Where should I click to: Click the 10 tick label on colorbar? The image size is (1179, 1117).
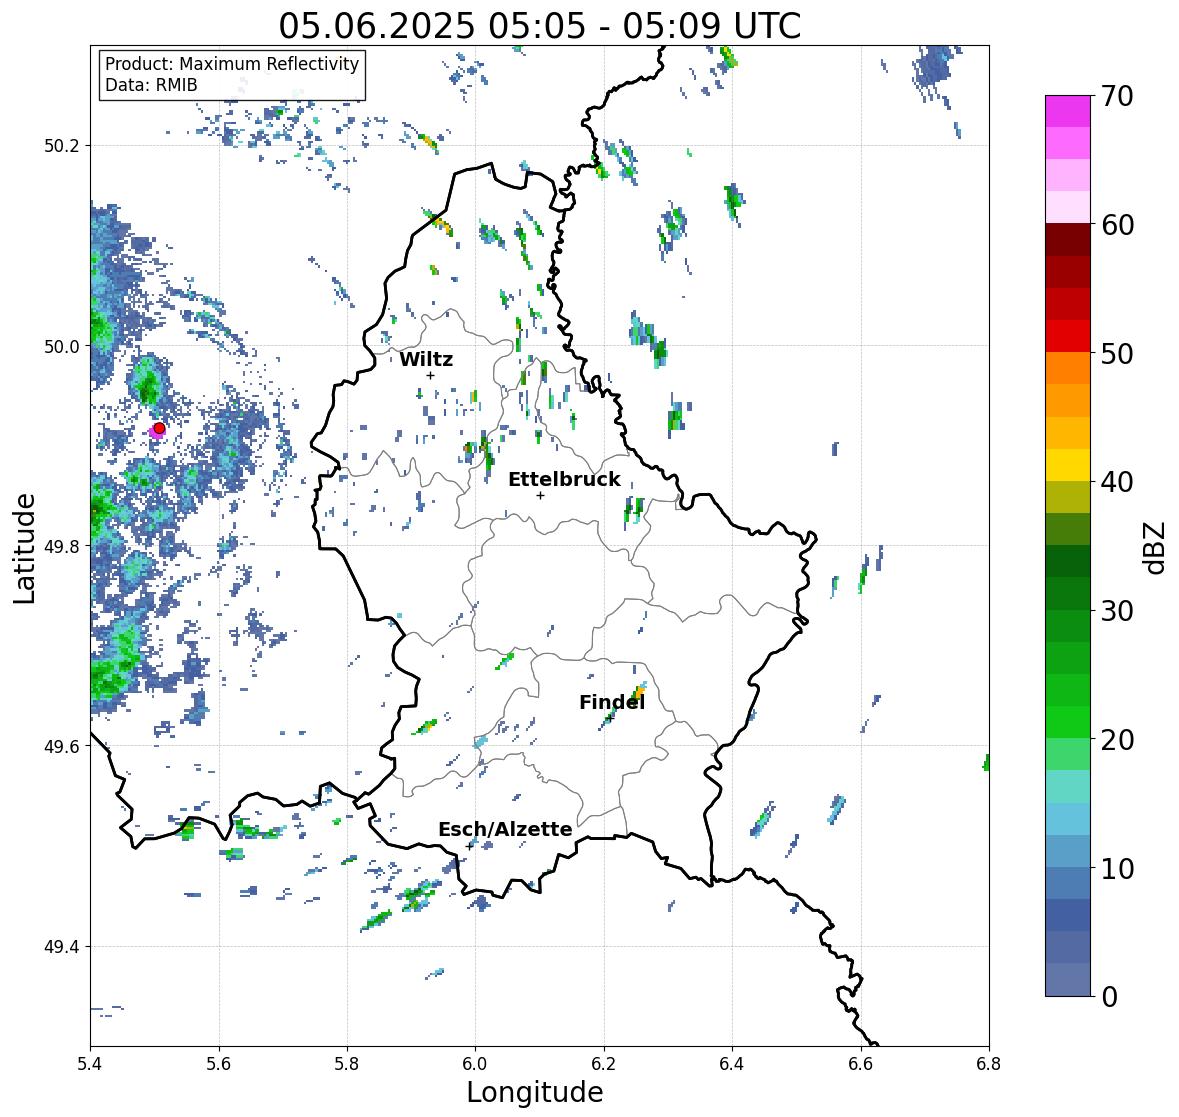tap(1117, 868)
